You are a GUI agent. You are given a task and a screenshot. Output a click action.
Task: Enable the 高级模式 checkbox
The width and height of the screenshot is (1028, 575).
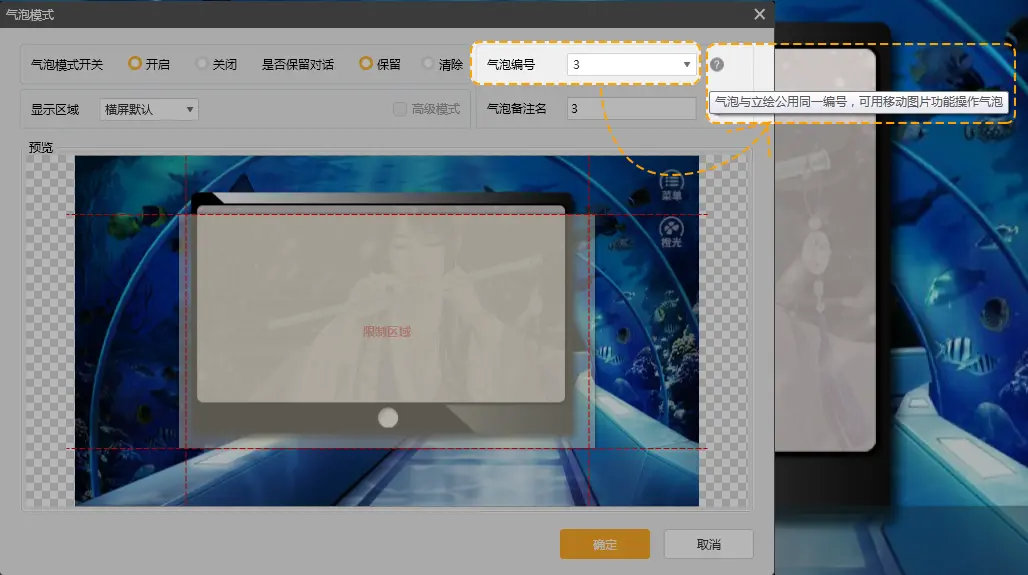pos(400,109)
